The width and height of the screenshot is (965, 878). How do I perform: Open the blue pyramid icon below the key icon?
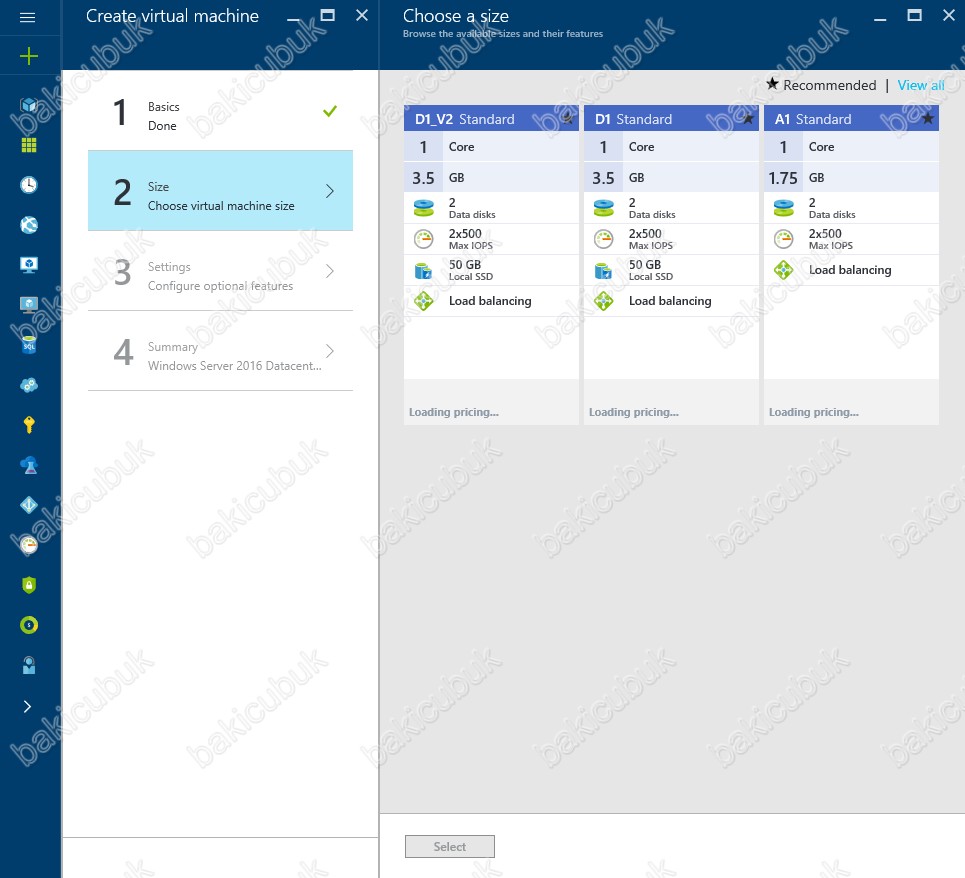click(28, 465)
